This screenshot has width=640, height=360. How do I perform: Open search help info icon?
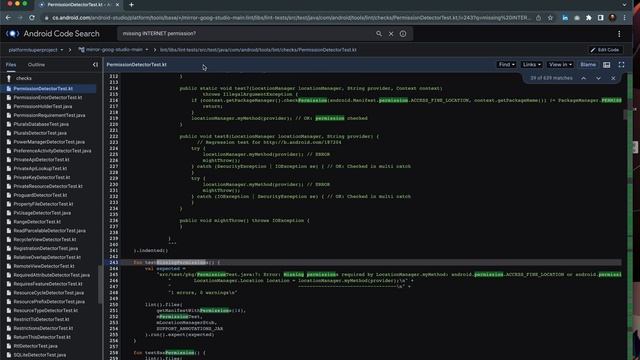pyautogui.click(x=403, y=34)
